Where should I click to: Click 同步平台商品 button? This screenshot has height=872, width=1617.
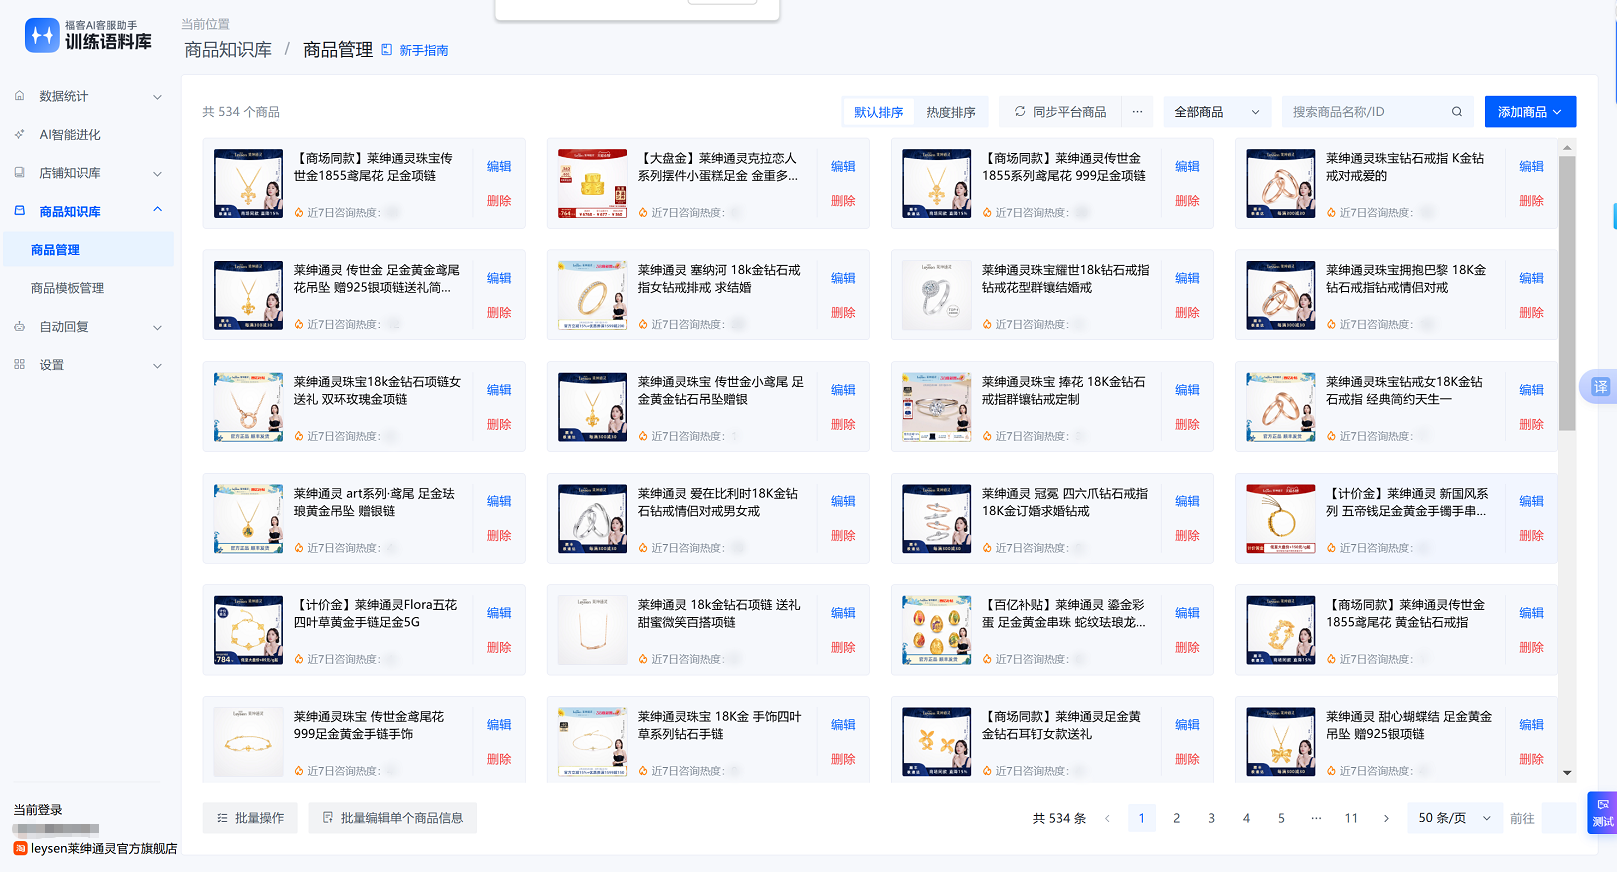[x=1060, y=112]
